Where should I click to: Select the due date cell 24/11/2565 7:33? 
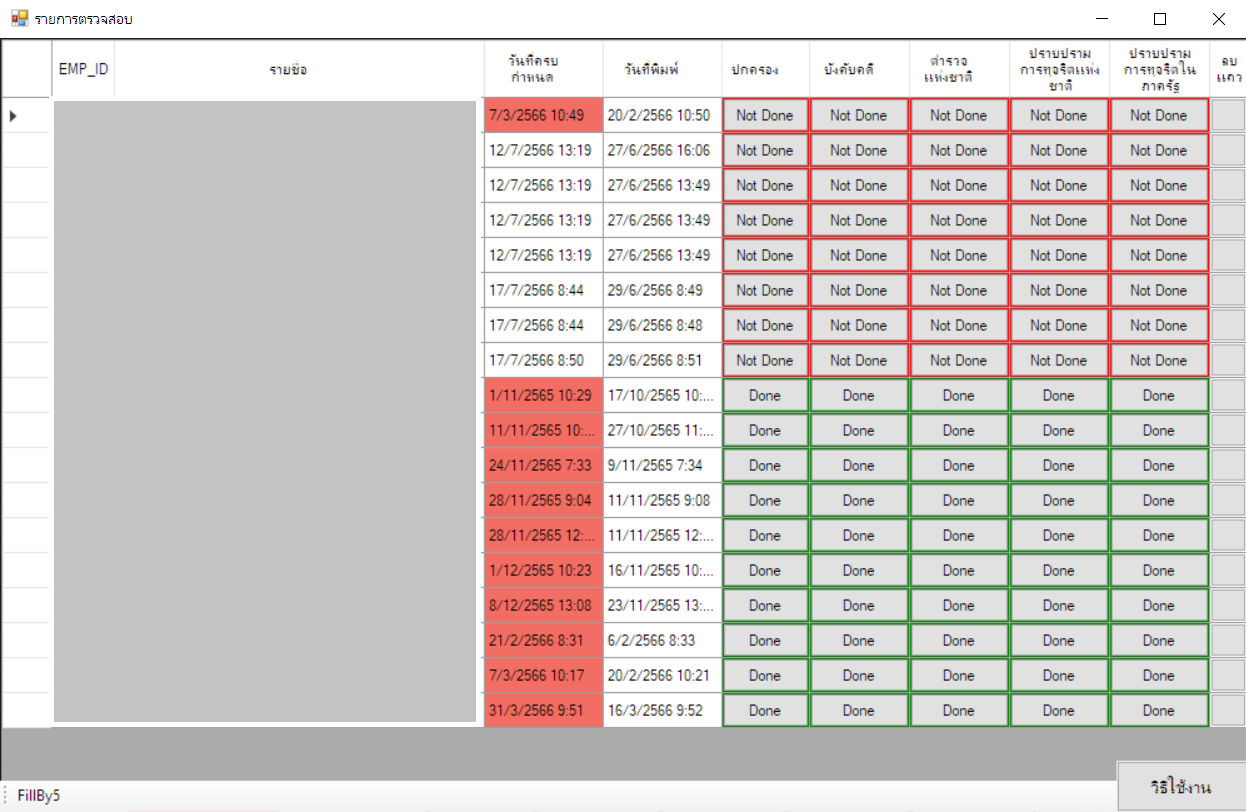tap(542, 466)
